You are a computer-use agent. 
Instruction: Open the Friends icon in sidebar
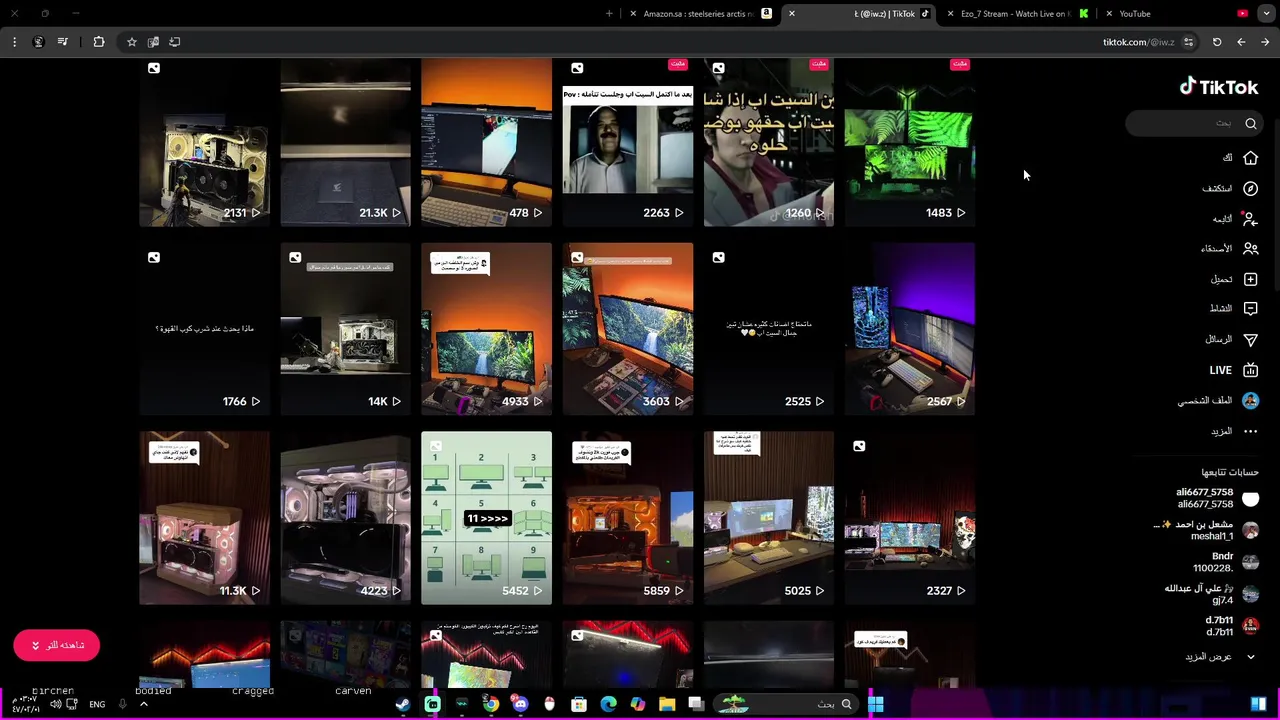coord(1250,248)
